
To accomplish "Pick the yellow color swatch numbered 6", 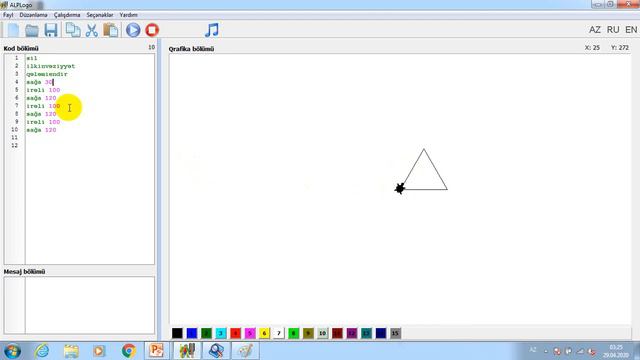I will tap(264, 333).
